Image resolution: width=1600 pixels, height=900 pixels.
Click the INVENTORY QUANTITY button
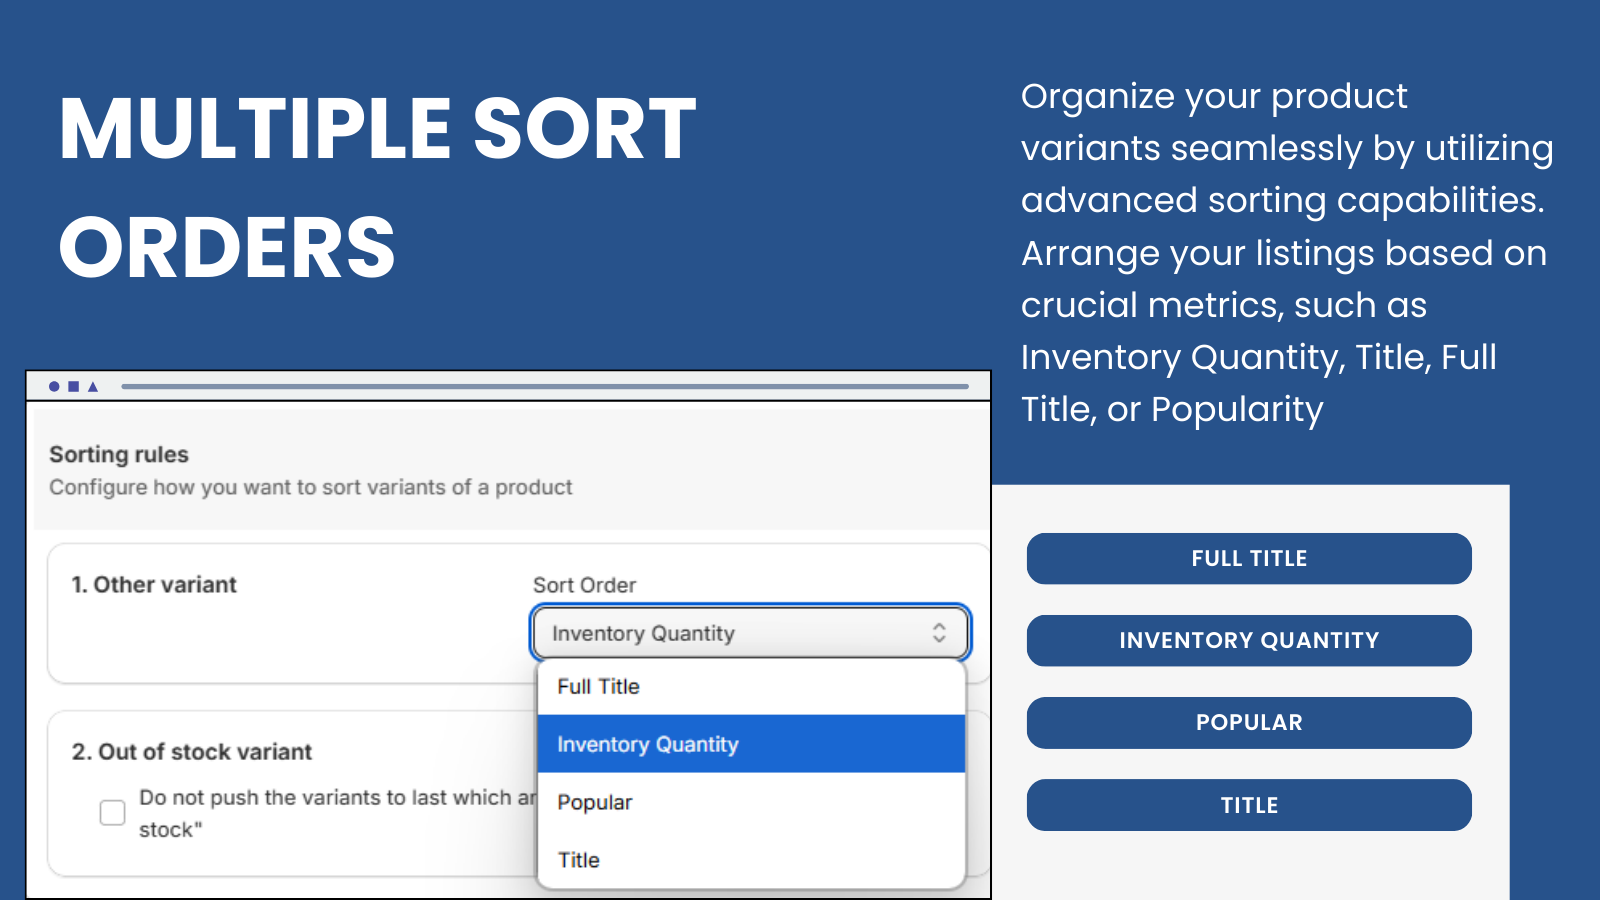tap(1248, 641)
